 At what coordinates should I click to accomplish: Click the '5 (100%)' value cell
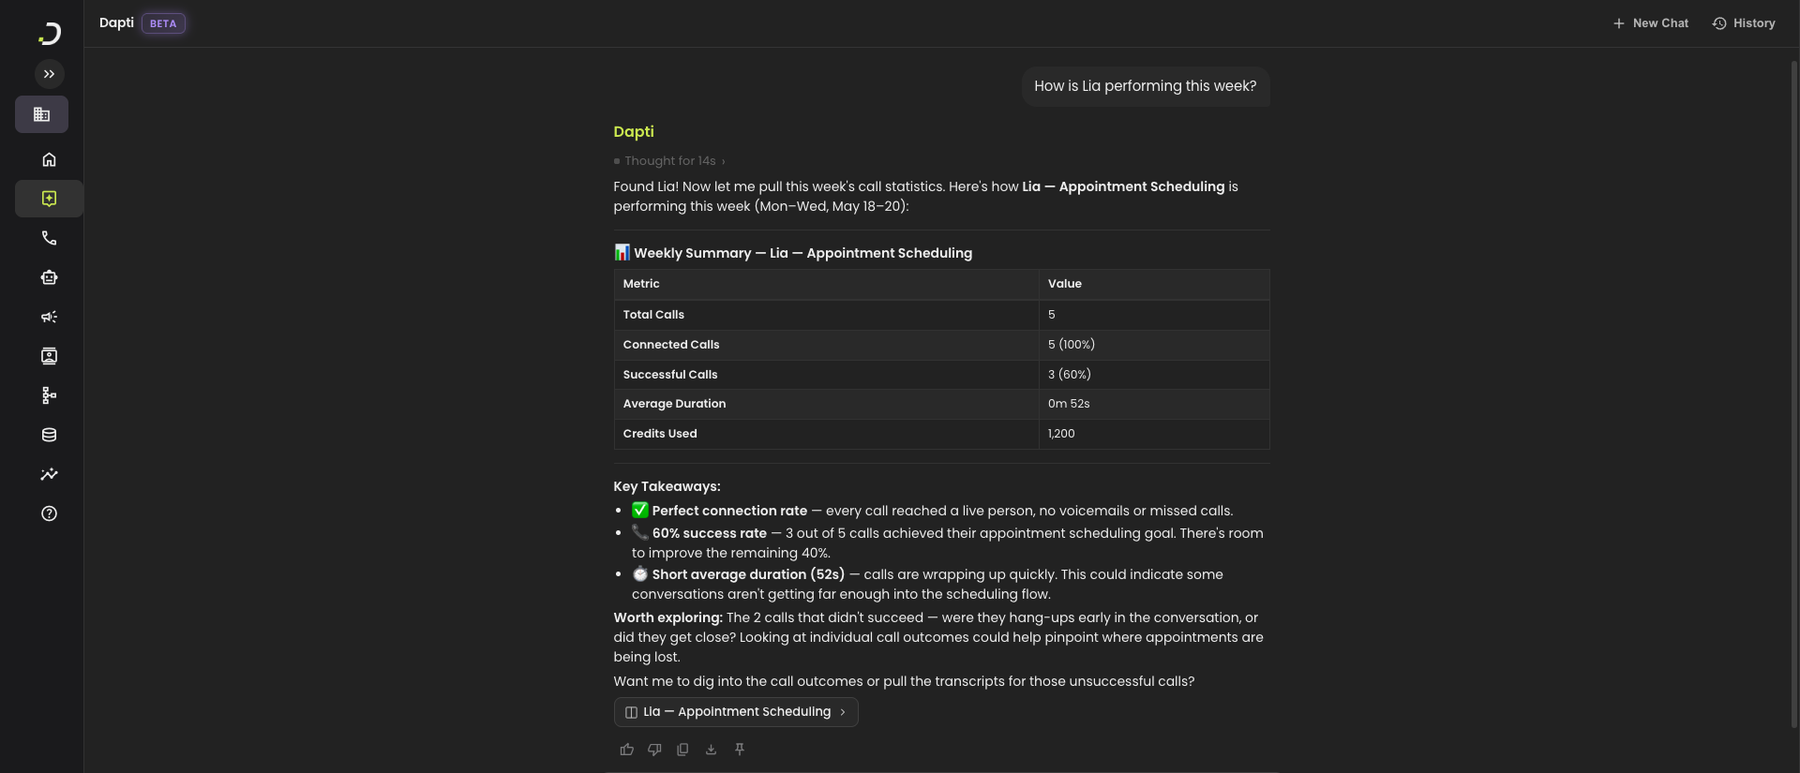point(1154,345)
